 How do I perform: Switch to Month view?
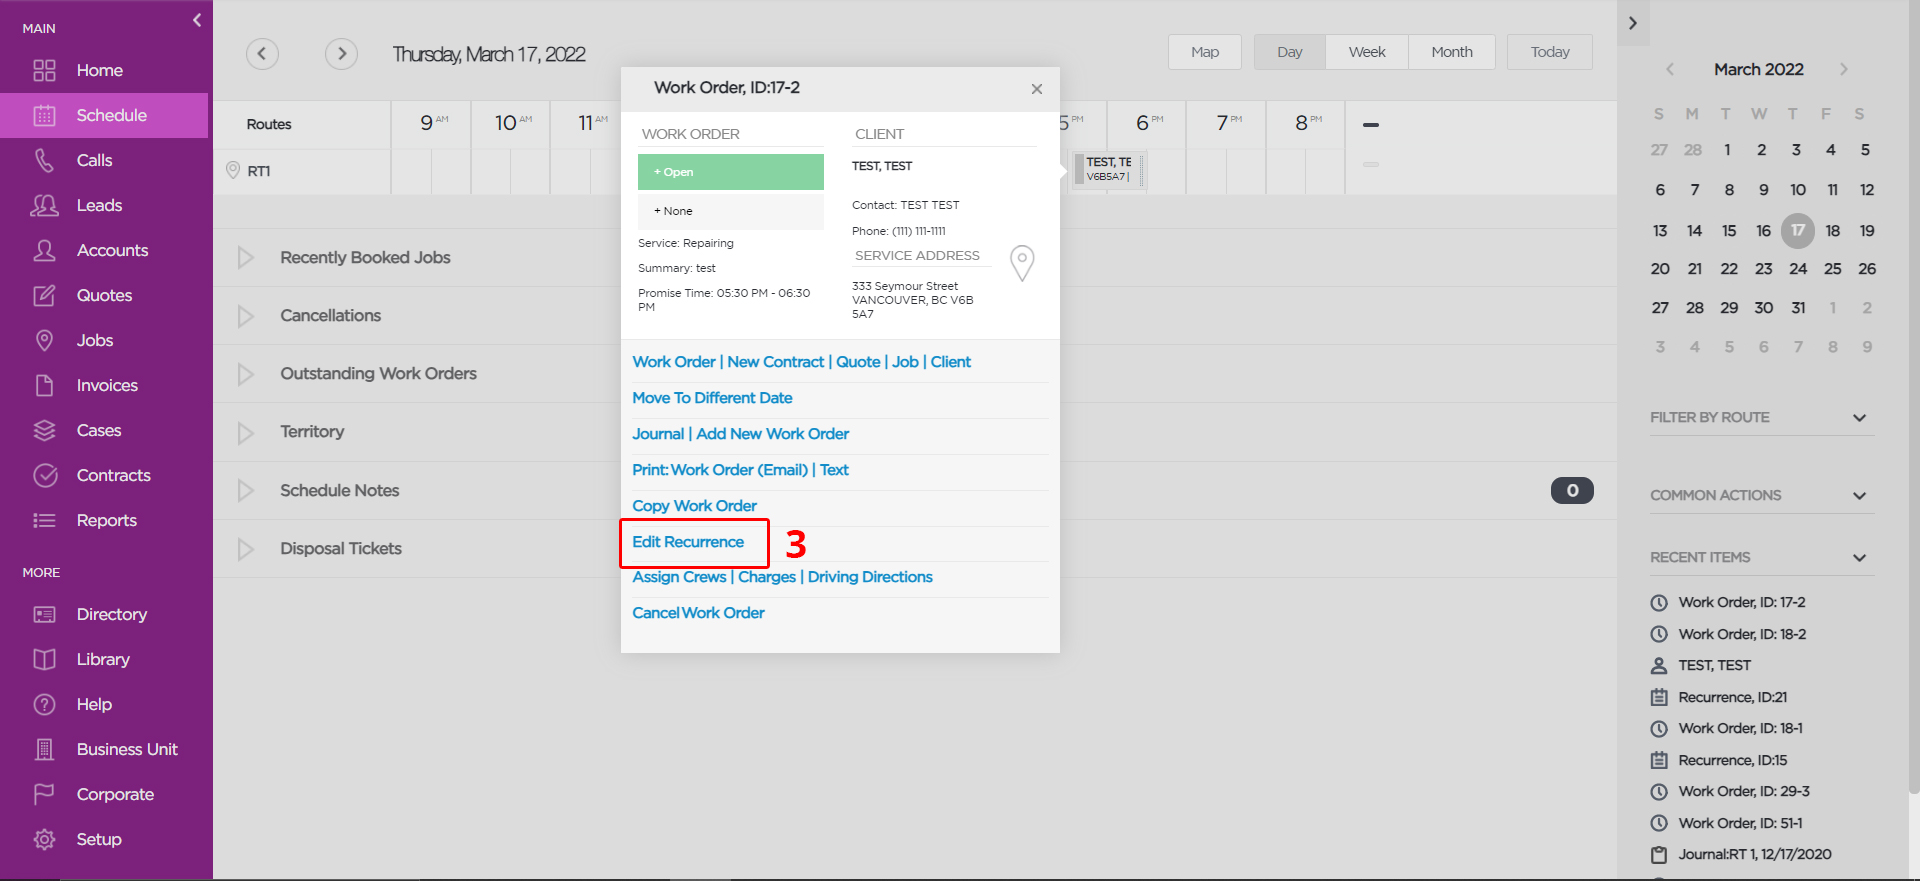[1452, 52]
